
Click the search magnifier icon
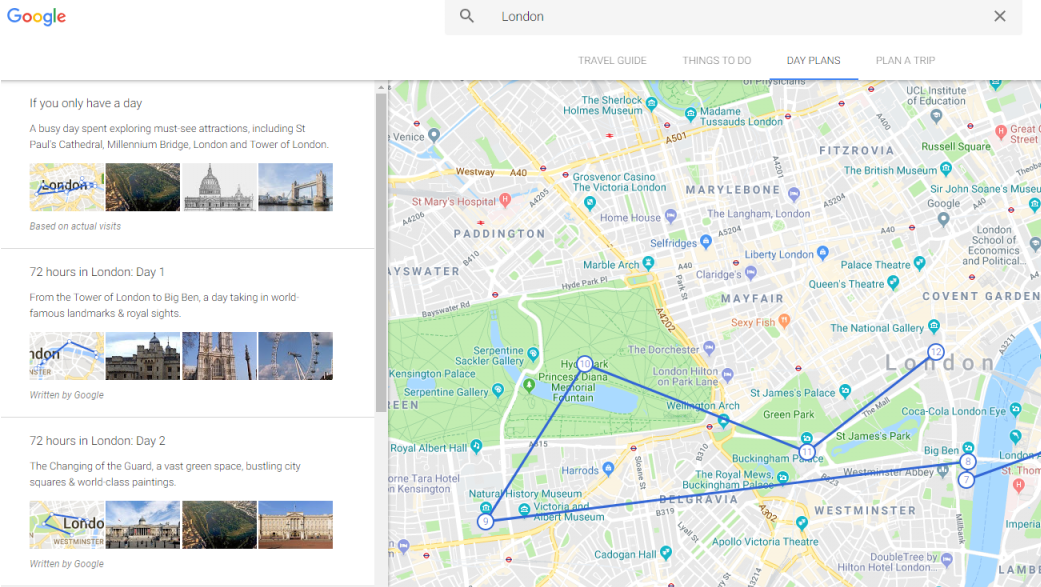coord(467,16)
